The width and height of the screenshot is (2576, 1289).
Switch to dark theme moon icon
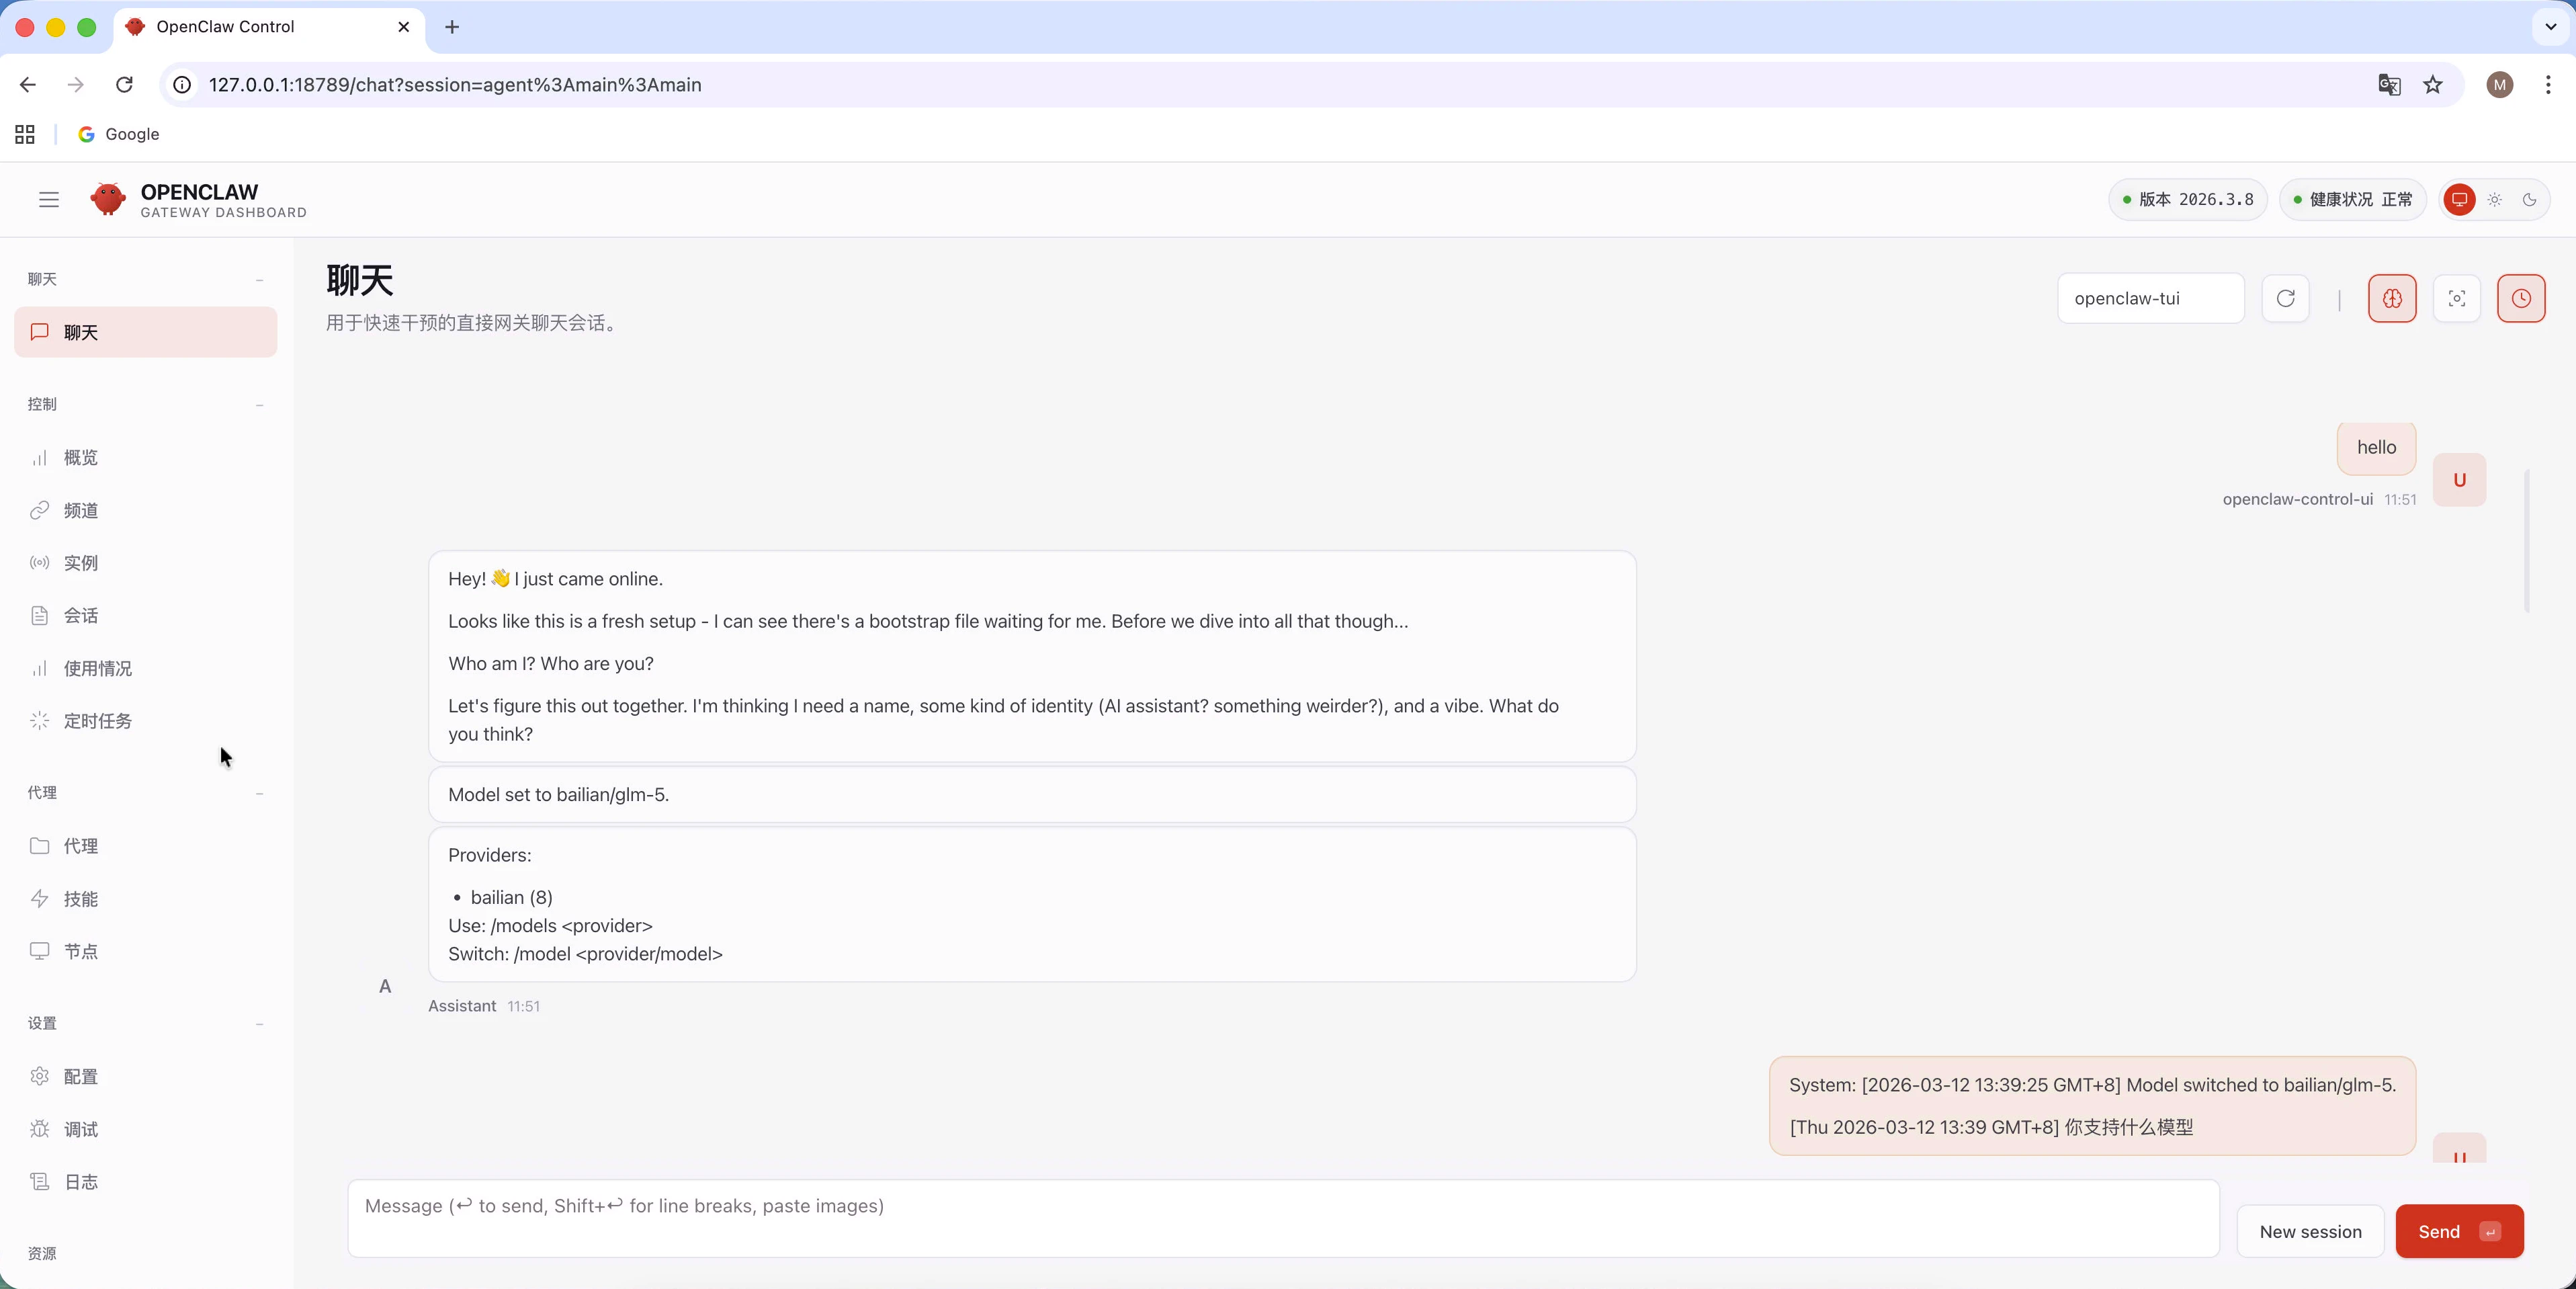pos(2530,200)
